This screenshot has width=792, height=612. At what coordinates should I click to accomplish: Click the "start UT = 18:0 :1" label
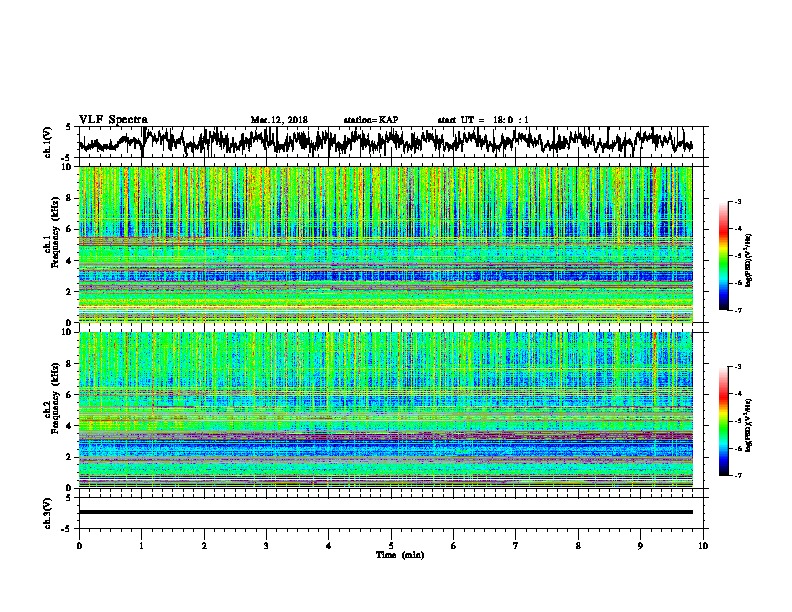pos(482,120)
